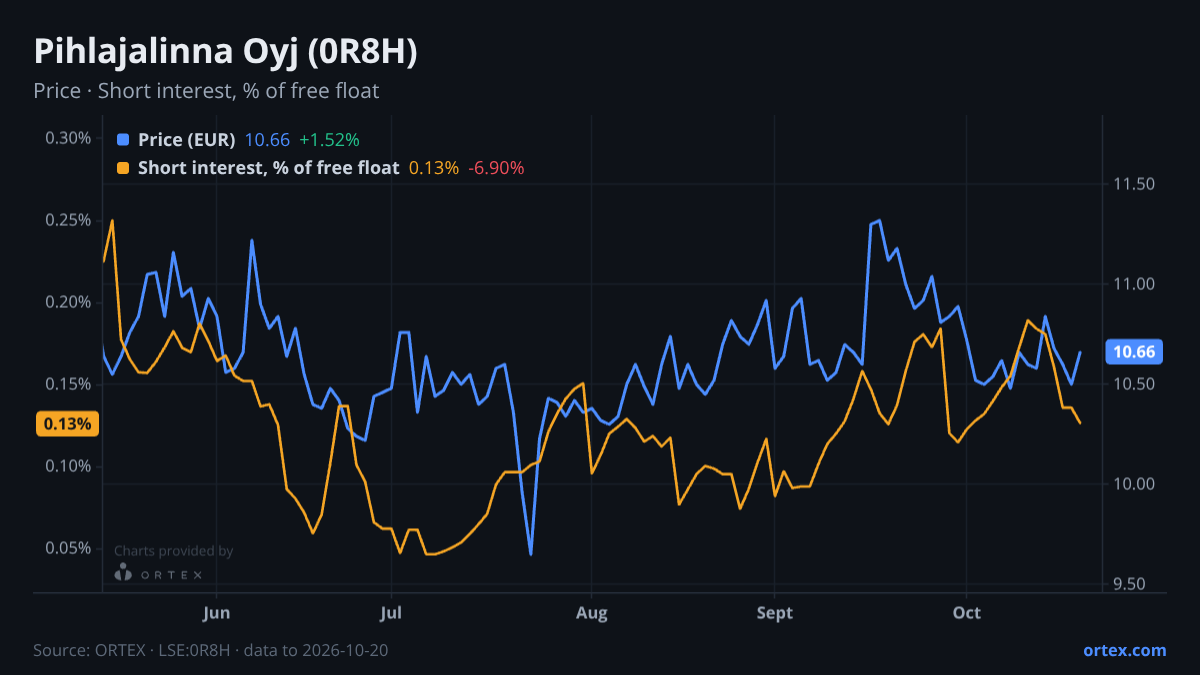Click the 10.50 right axis label
Viewport: 1200px width, 675px height.
[1132, 384]
